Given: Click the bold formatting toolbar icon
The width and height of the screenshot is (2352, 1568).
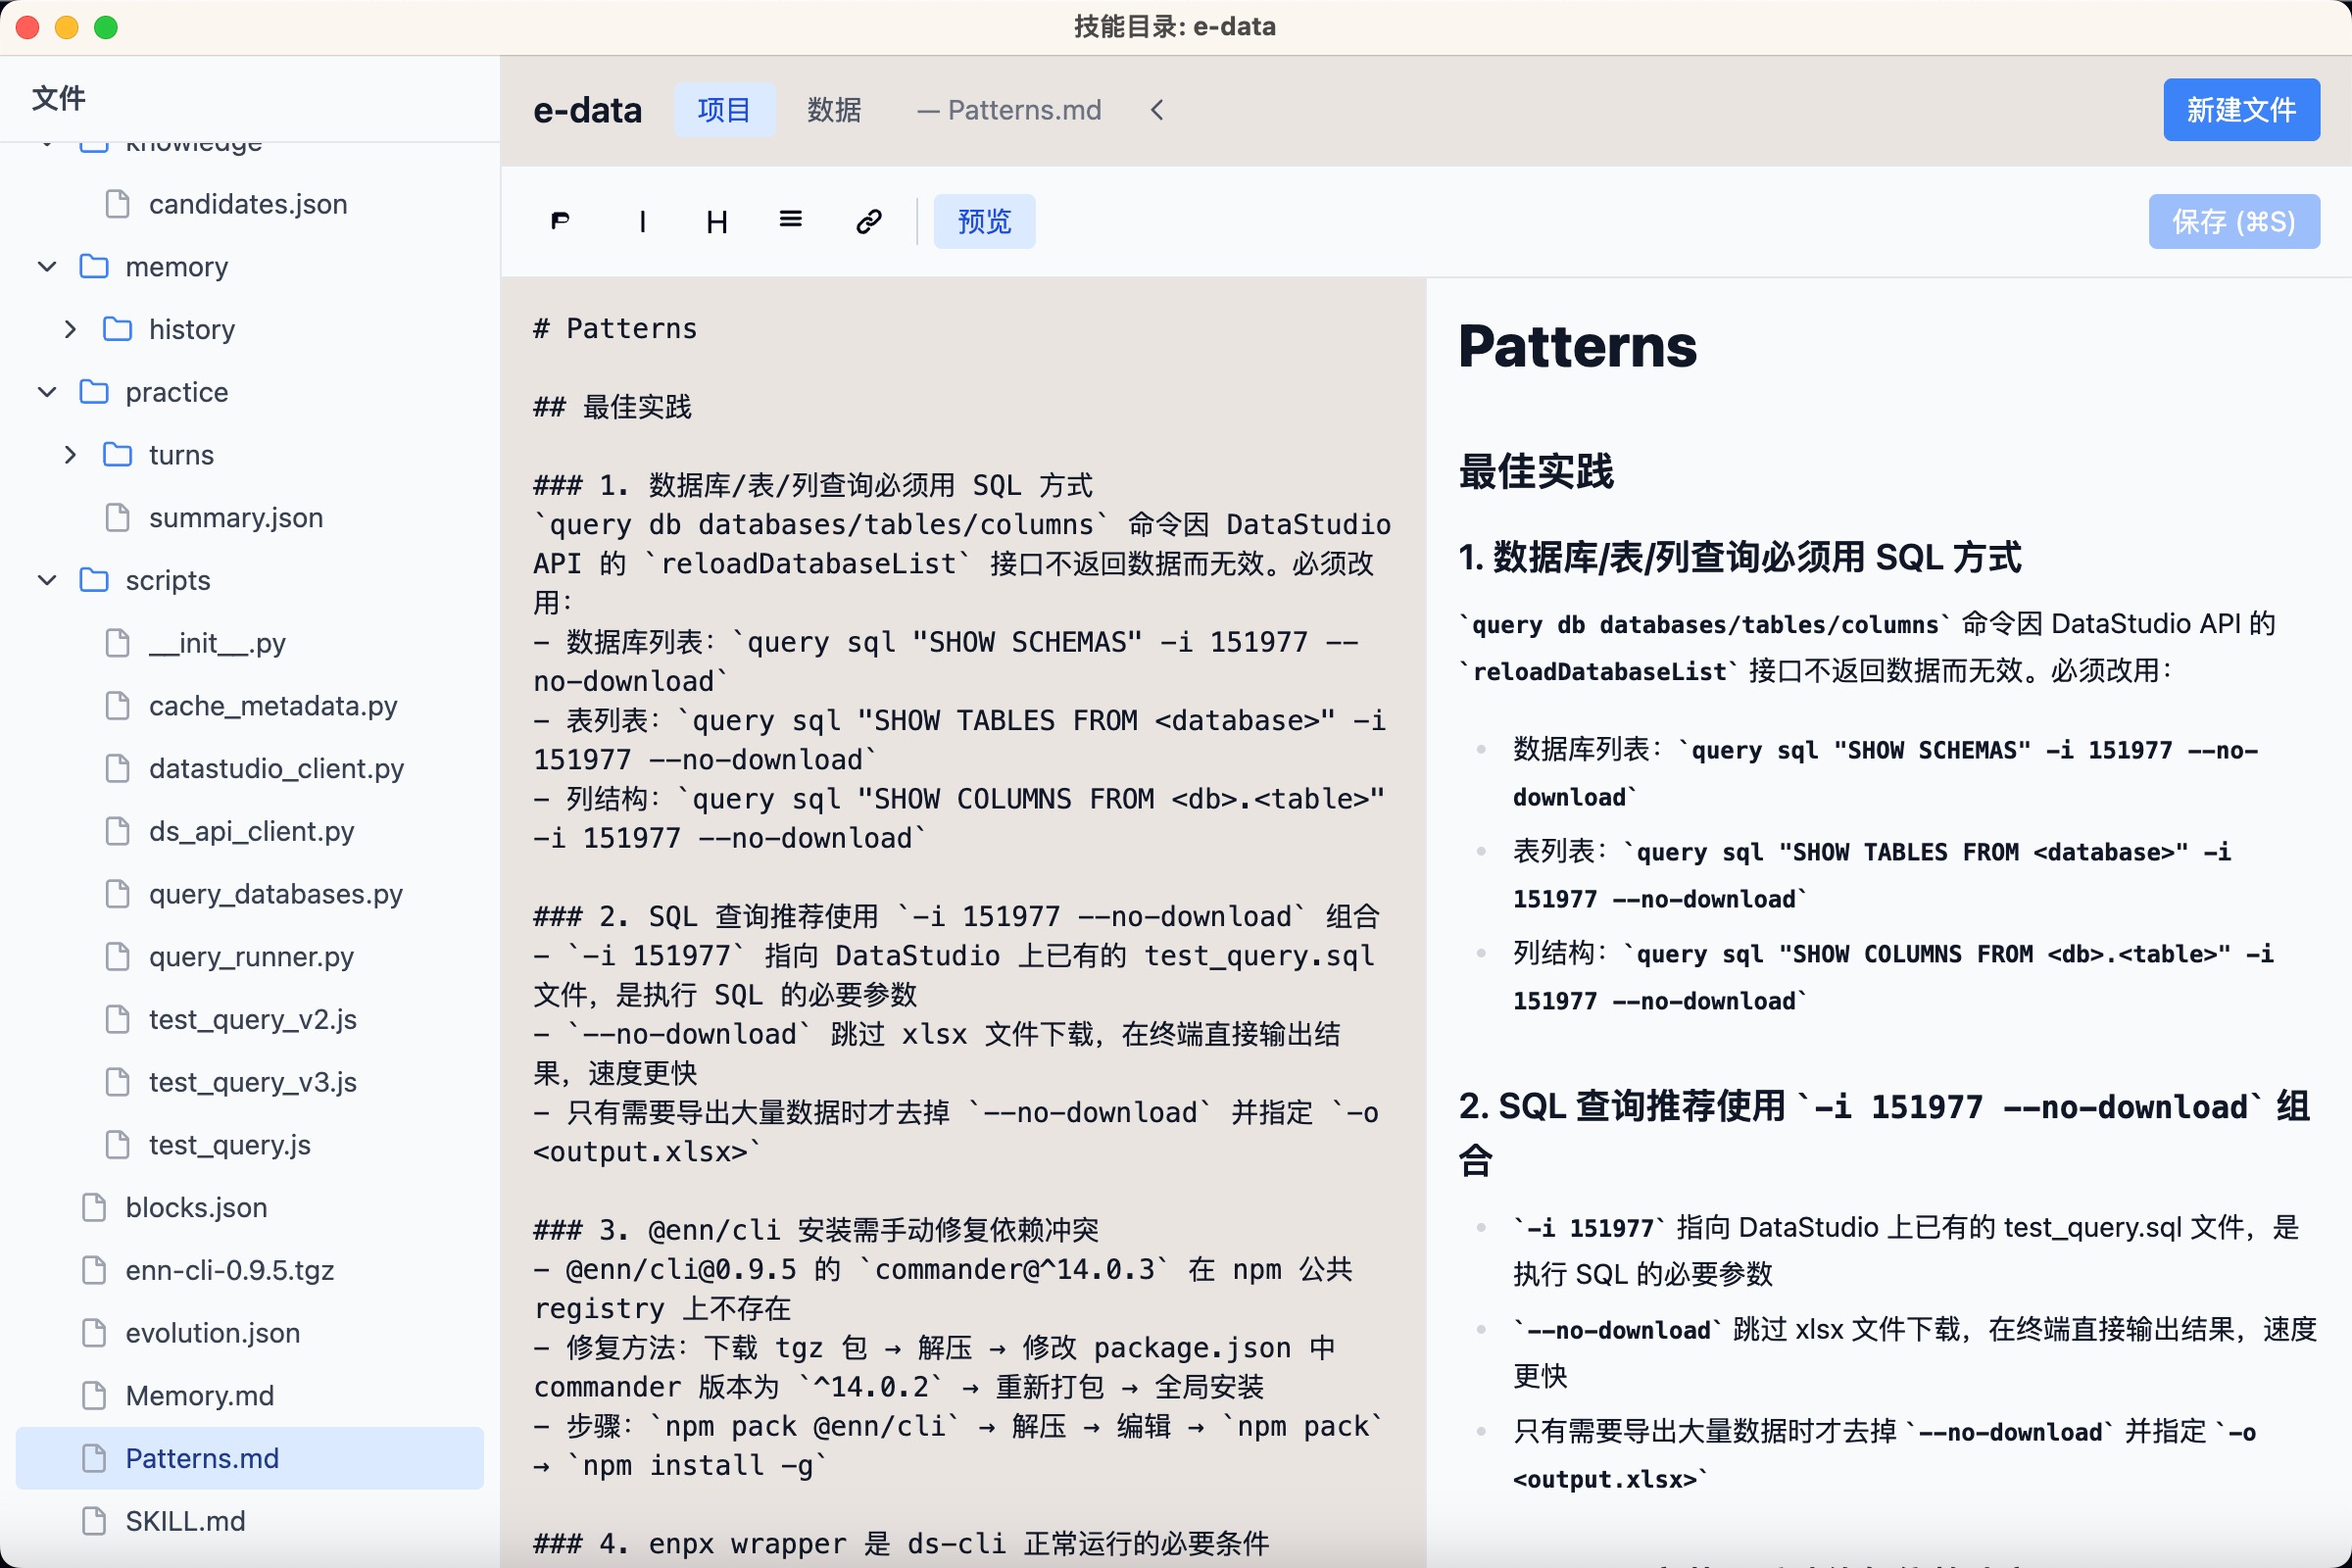Looking at the screenshot, I should tap(561, 221).
